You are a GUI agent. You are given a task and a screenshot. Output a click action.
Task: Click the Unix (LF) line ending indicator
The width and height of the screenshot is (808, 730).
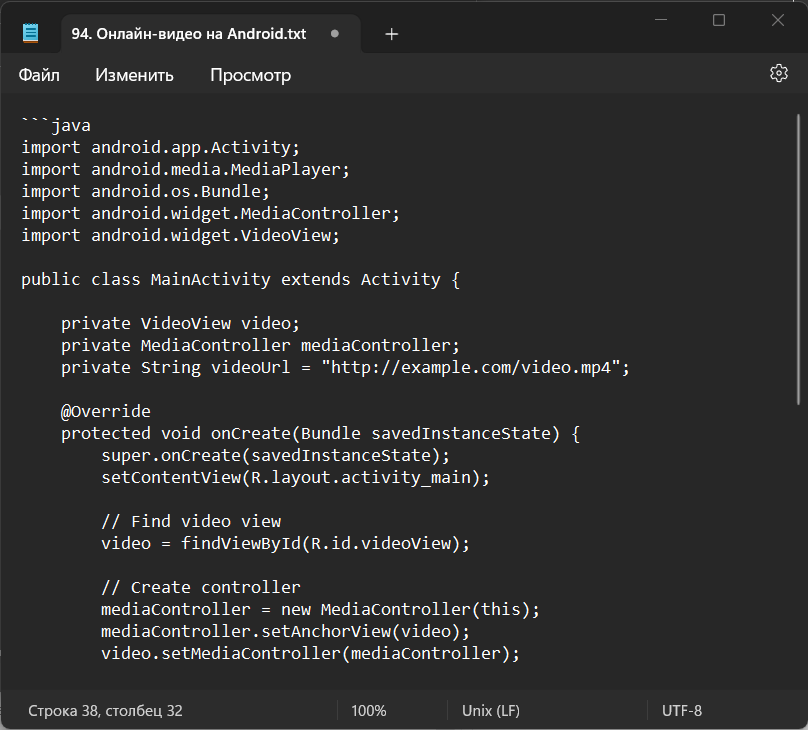pos(490,711)
